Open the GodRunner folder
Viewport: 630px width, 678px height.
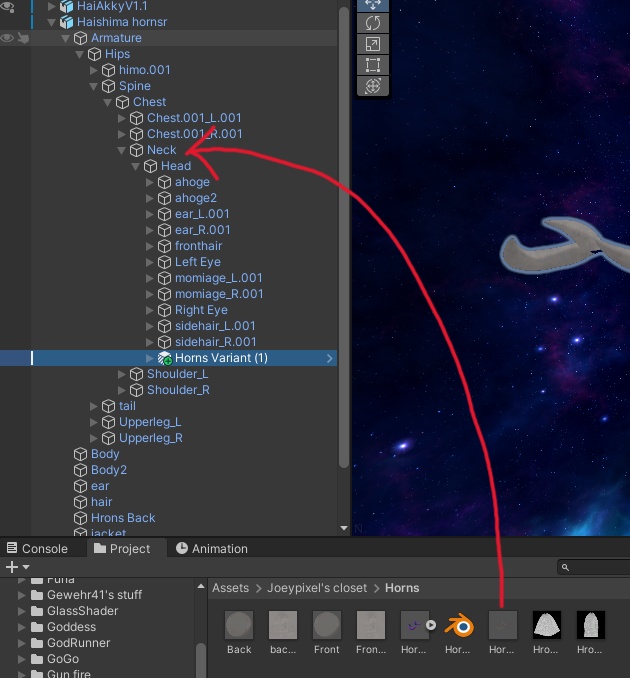(x=78, y=643)
